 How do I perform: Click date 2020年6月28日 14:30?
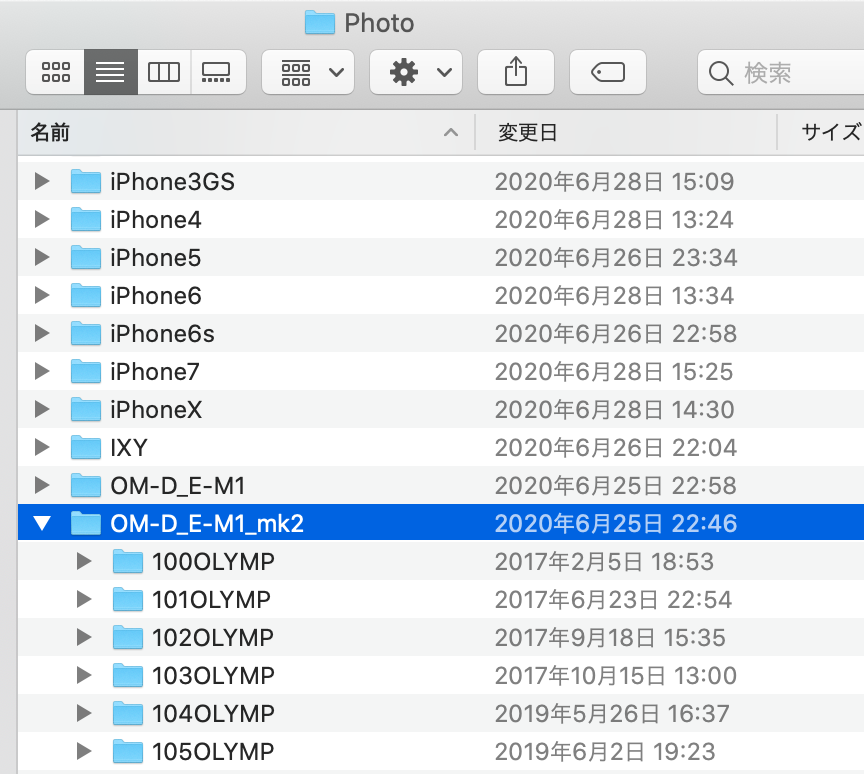click(614, 410)
